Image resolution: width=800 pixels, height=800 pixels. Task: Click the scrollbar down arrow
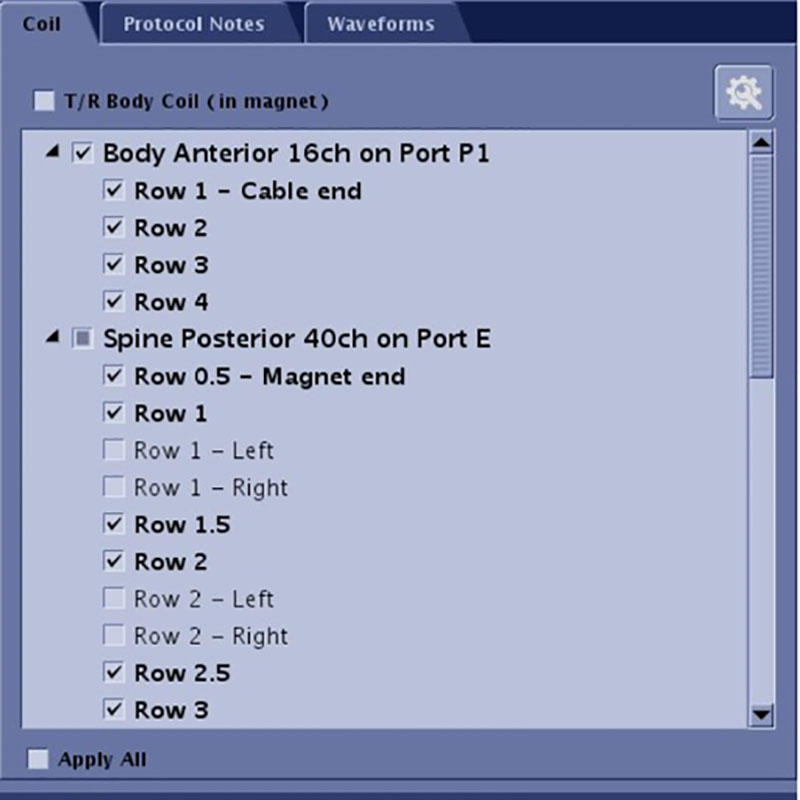(x=762, y=714)
